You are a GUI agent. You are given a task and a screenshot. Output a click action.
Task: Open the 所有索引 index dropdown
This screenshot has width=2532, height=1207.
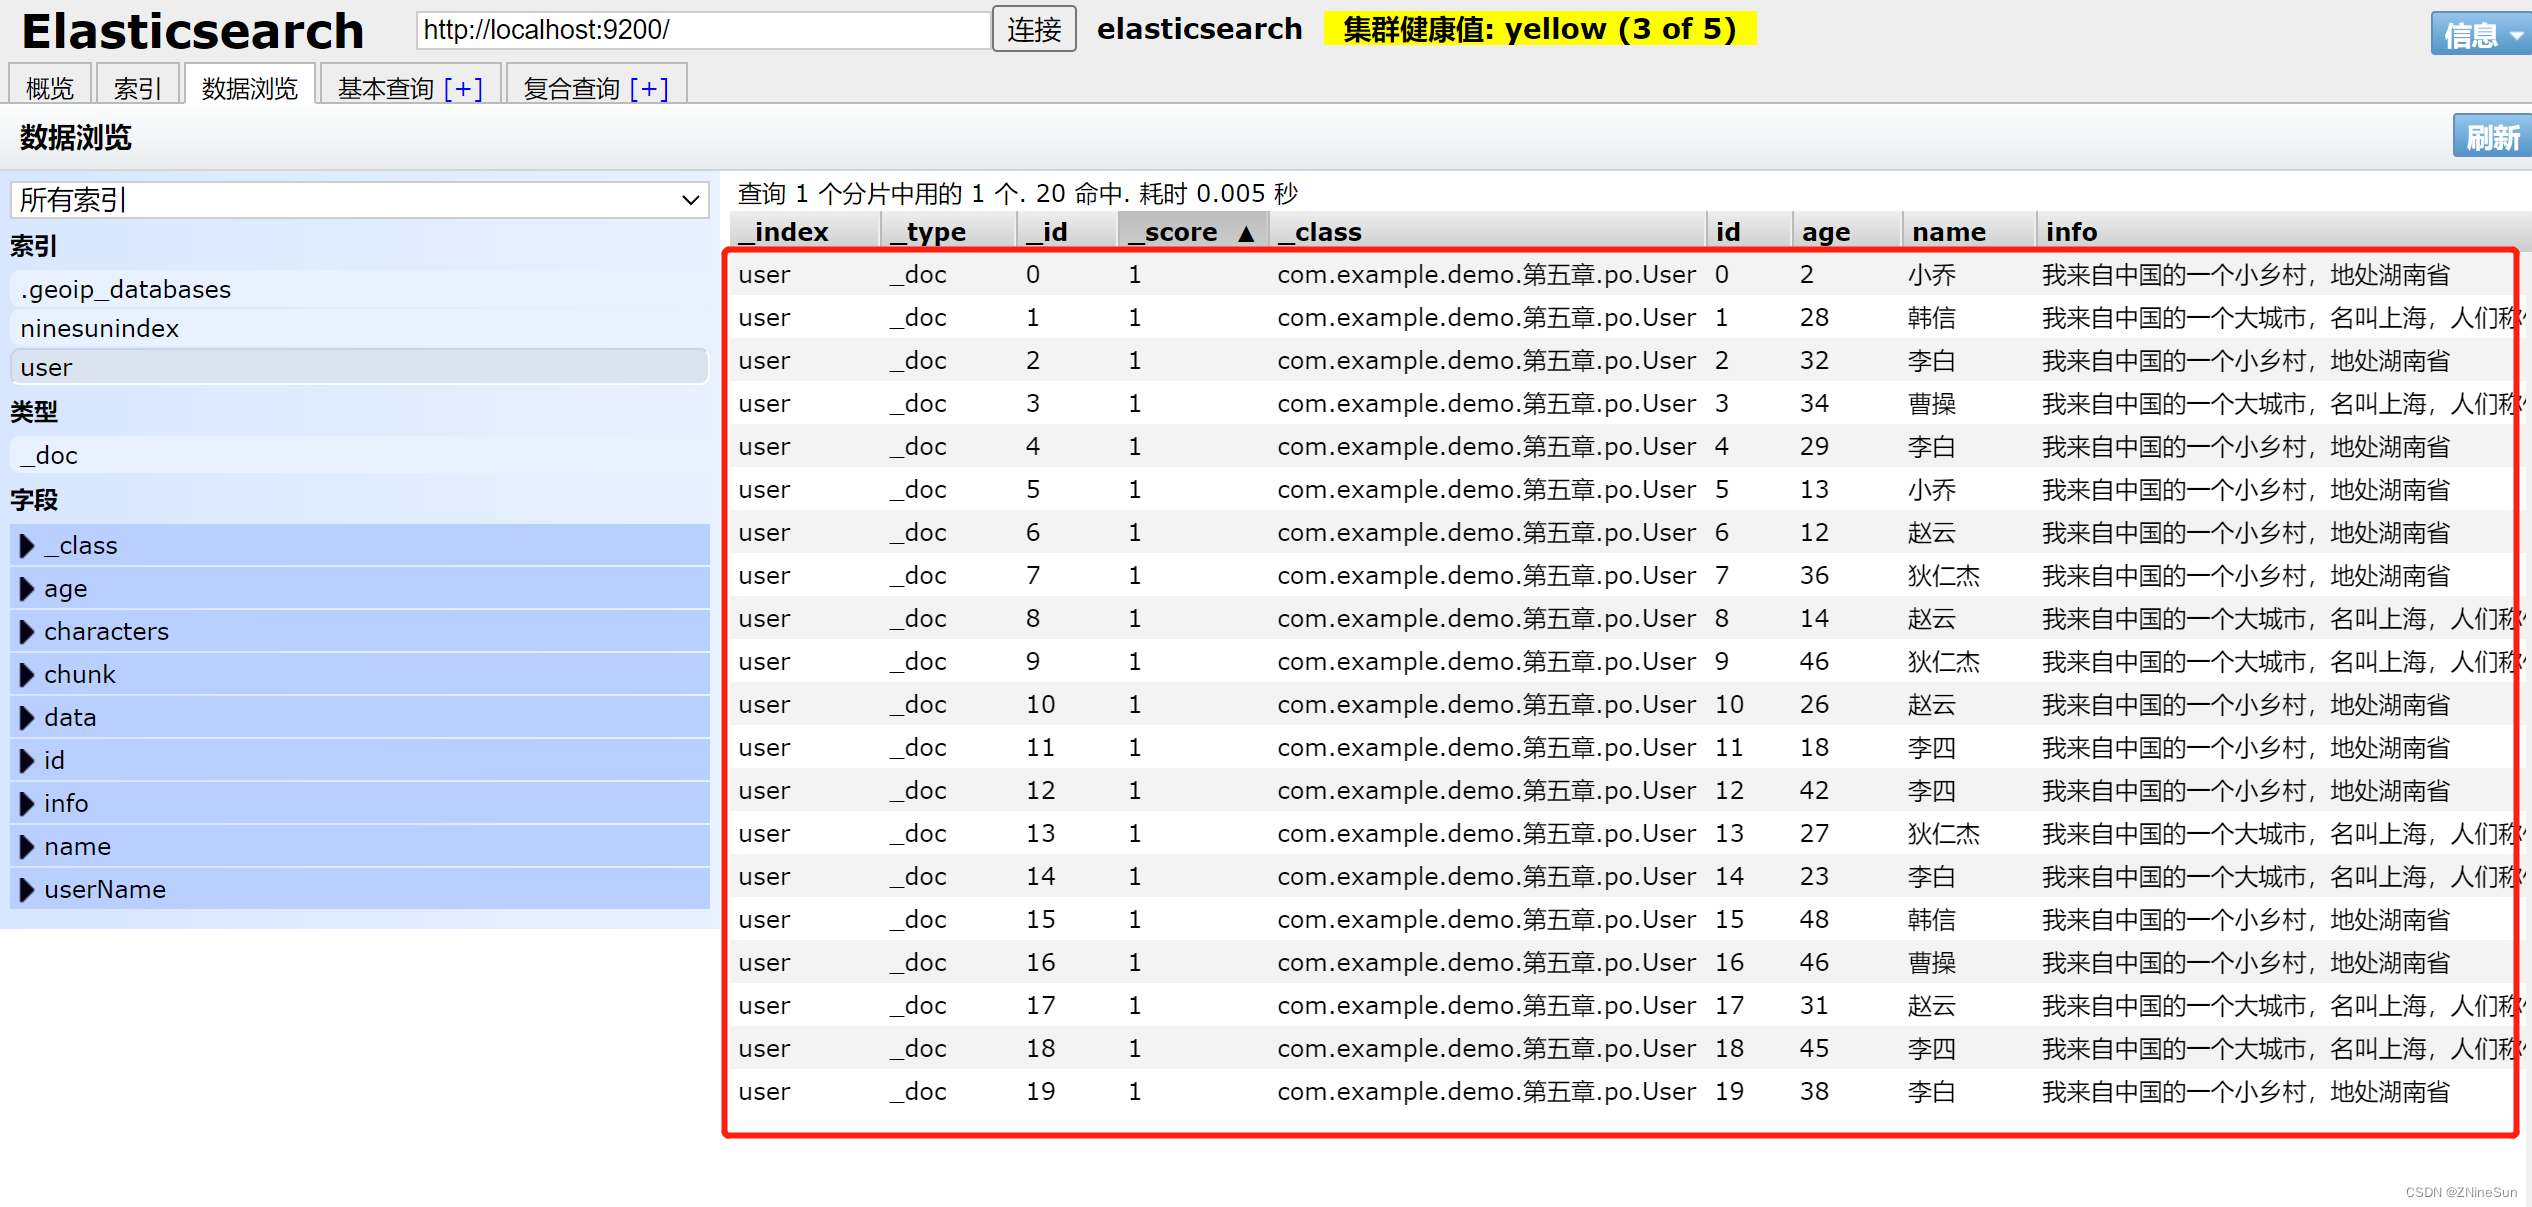pyautogui.click(x=360, y=200)
